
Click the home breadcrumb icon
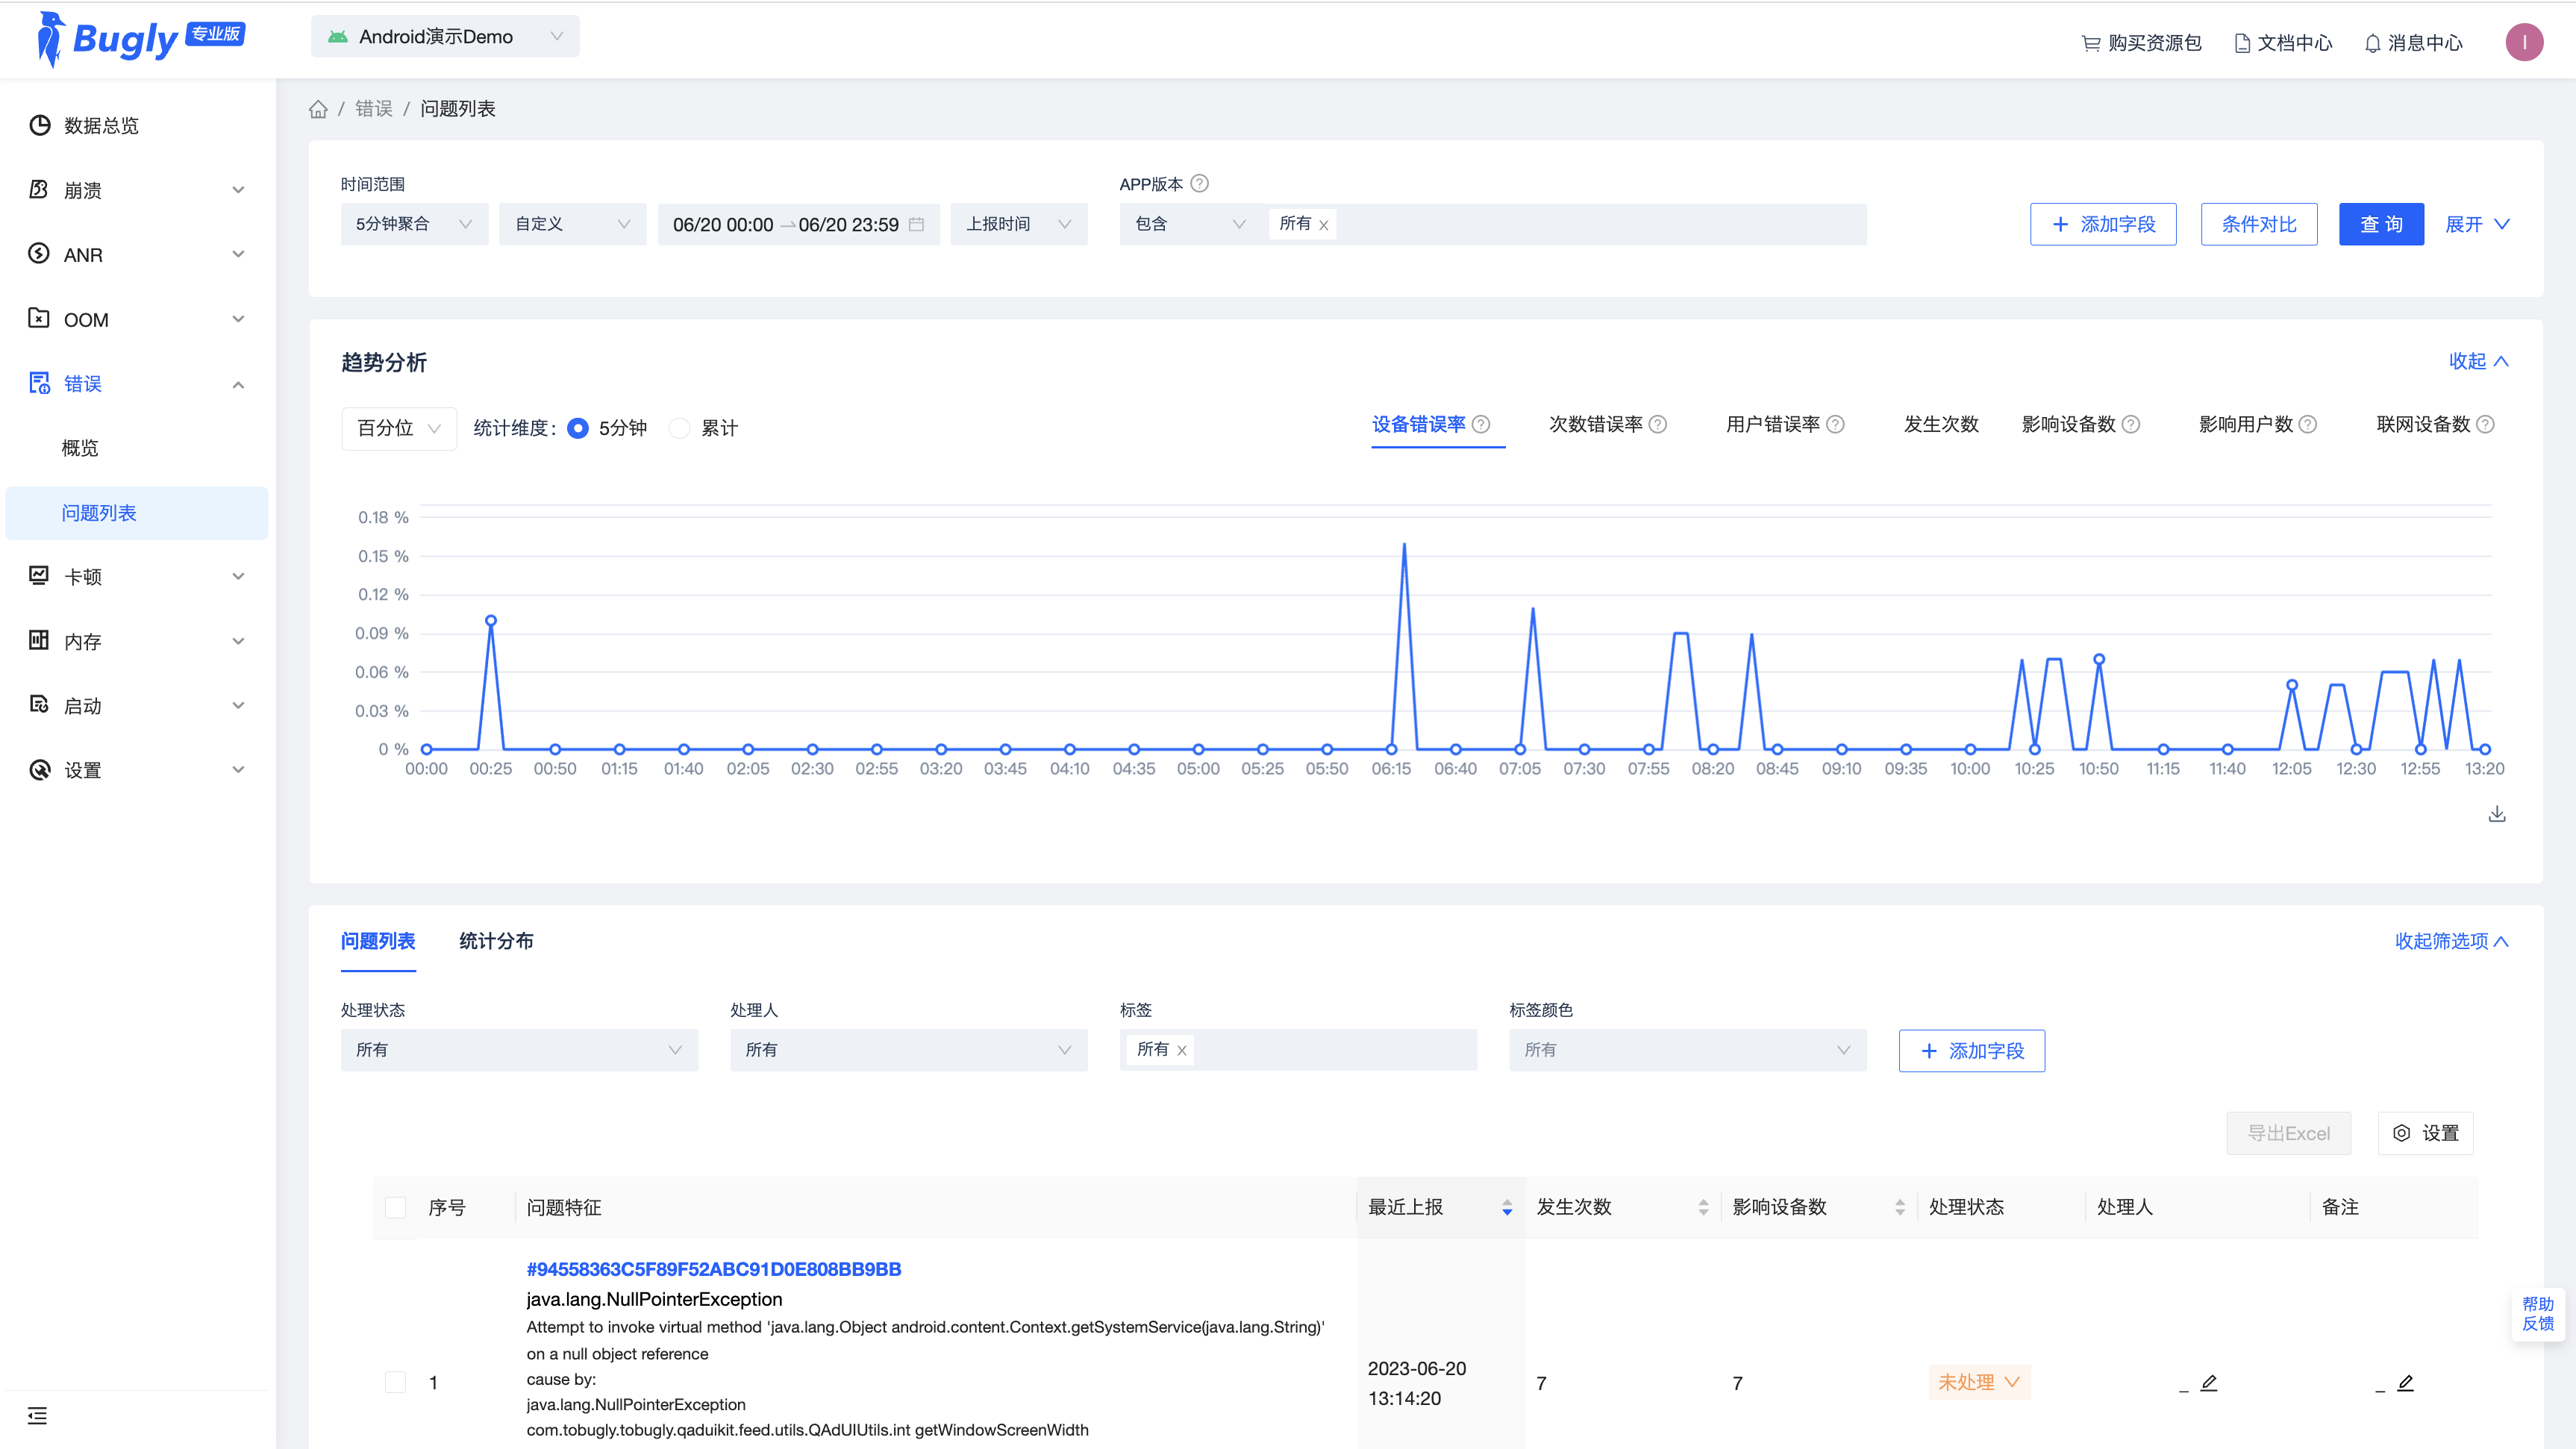click(x=318, y=109)
